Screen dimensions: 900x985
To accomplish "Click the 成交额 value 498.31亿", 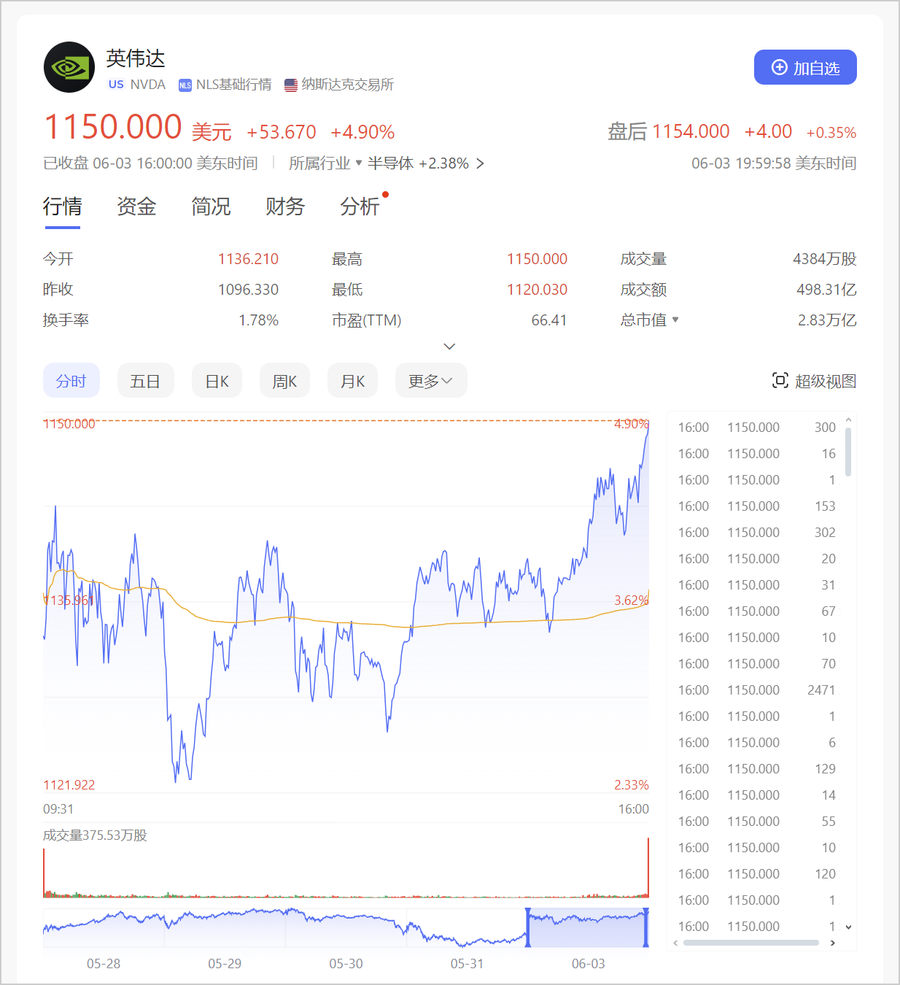I will (x=827, y=290).
